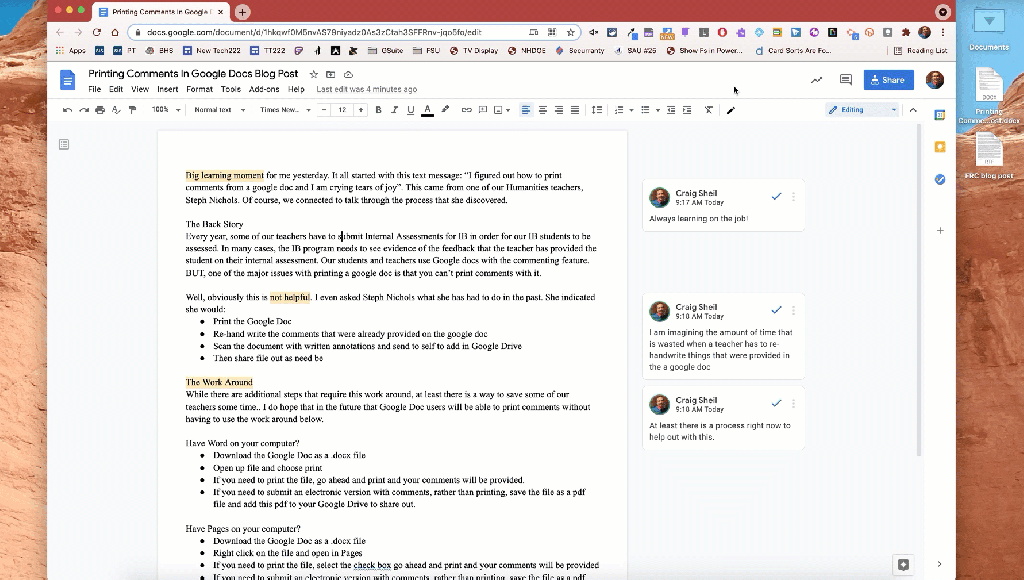Toggle italic formatting
Image resolution: width=1024 pixels, height=580 pixels.
point(395,110)
